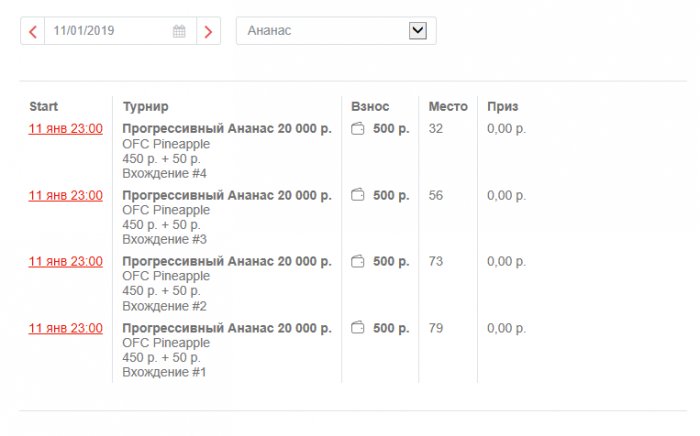Open start time link for Вхождение #1
700x436 pixels.
coord(66,328)
